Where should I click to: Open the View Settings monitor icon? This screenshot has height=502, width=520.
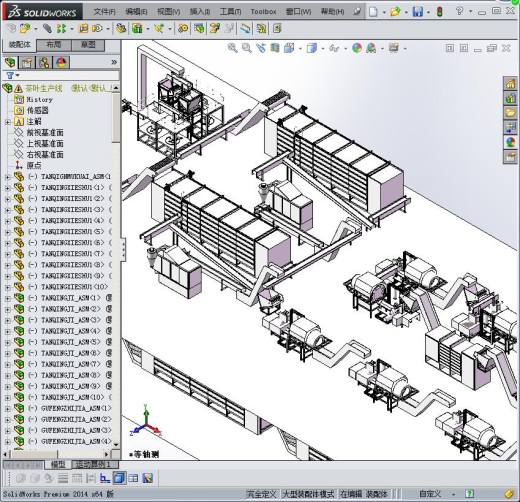pos(394,48)
